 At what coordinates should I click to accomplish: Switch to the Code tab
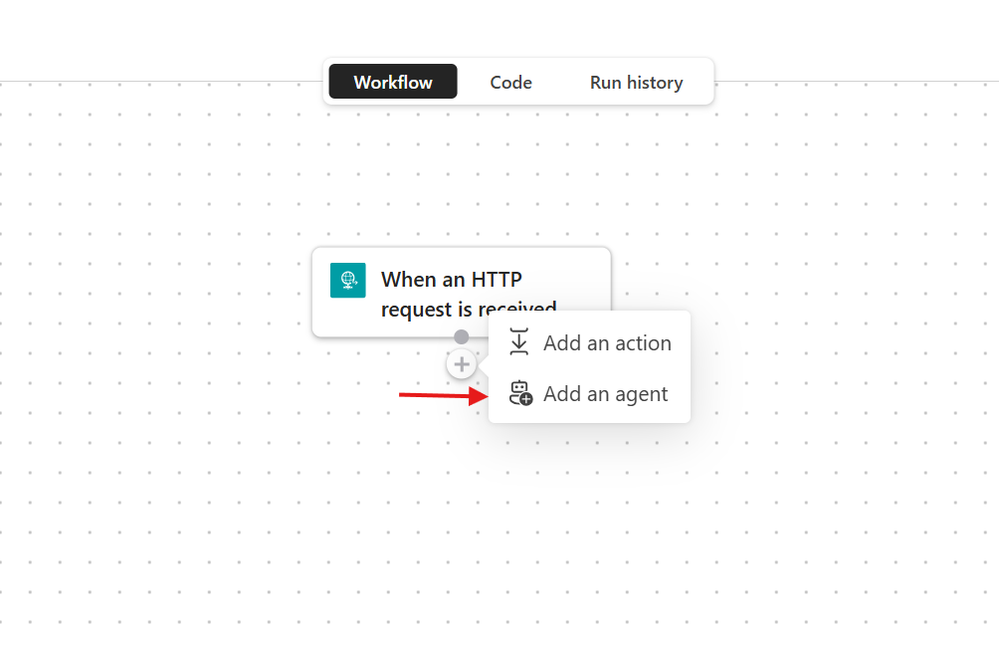511,82
